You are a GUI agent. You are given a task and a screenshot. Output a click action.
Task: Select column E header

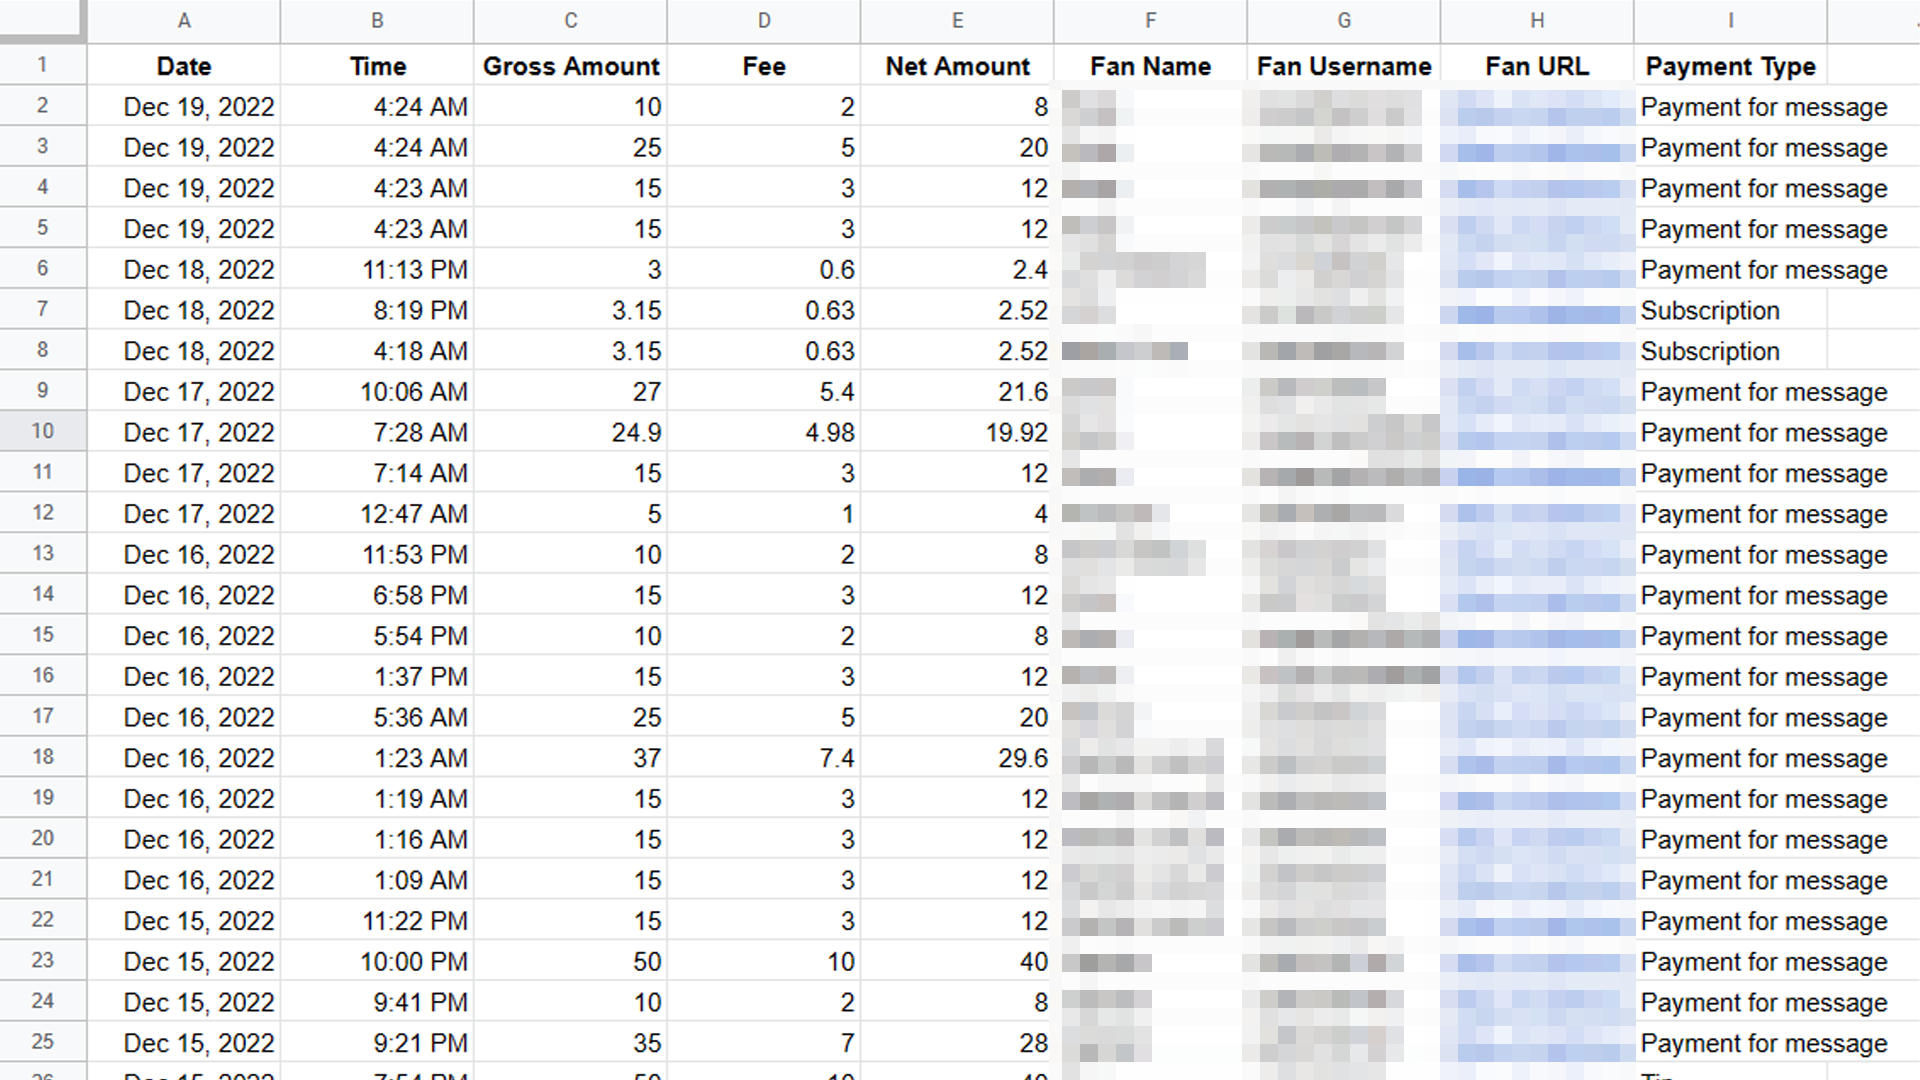957,20
